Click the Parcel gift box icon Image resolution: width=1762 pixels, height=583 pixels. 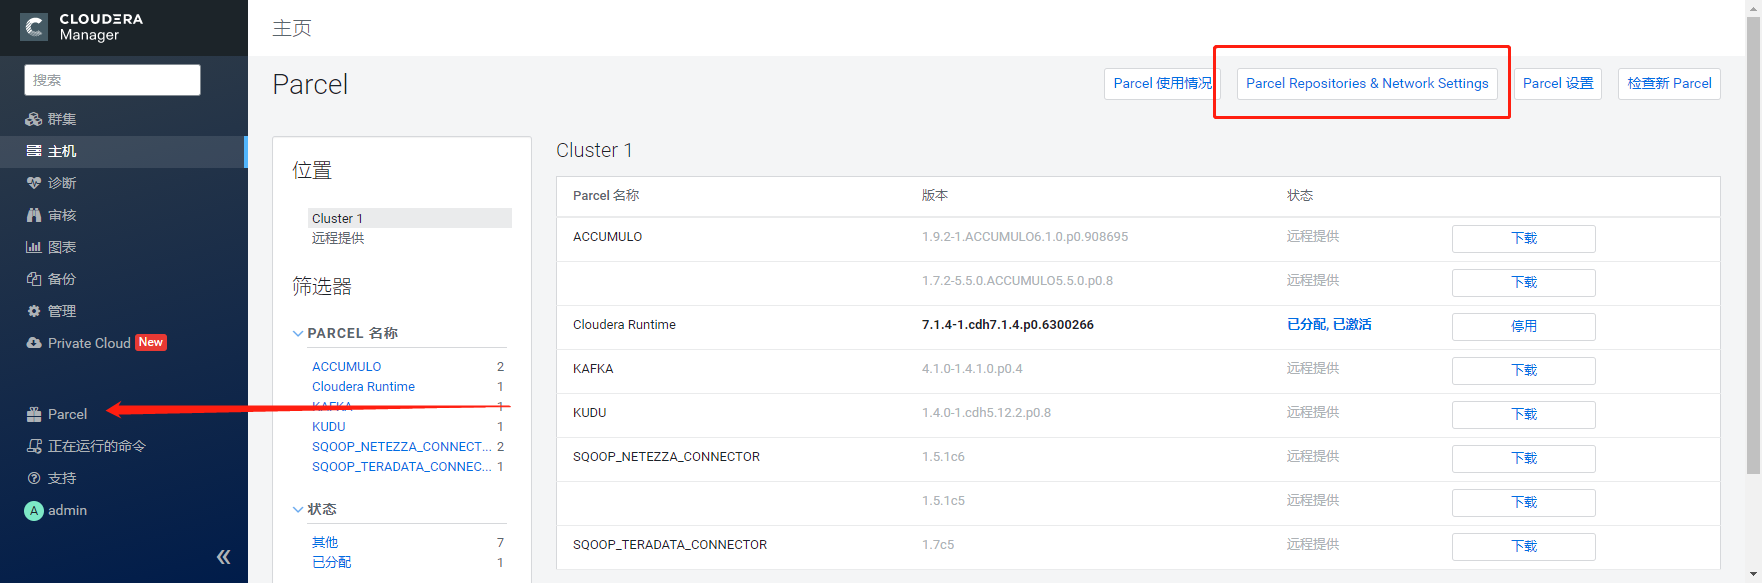(x=34, y=414)
